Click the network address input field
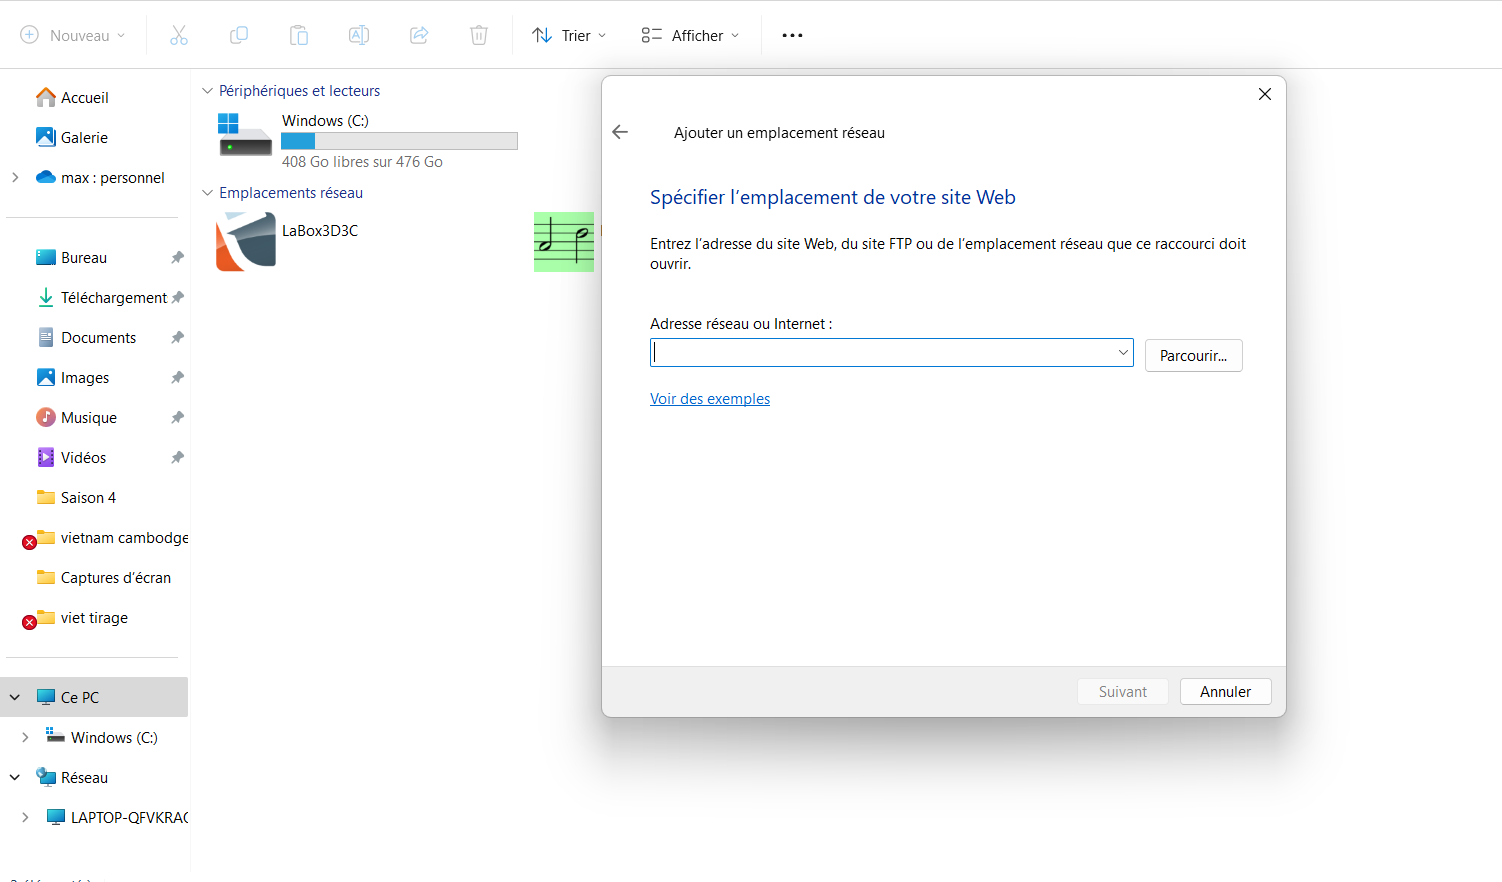The image size is (1502, 882). pos(880,353)
